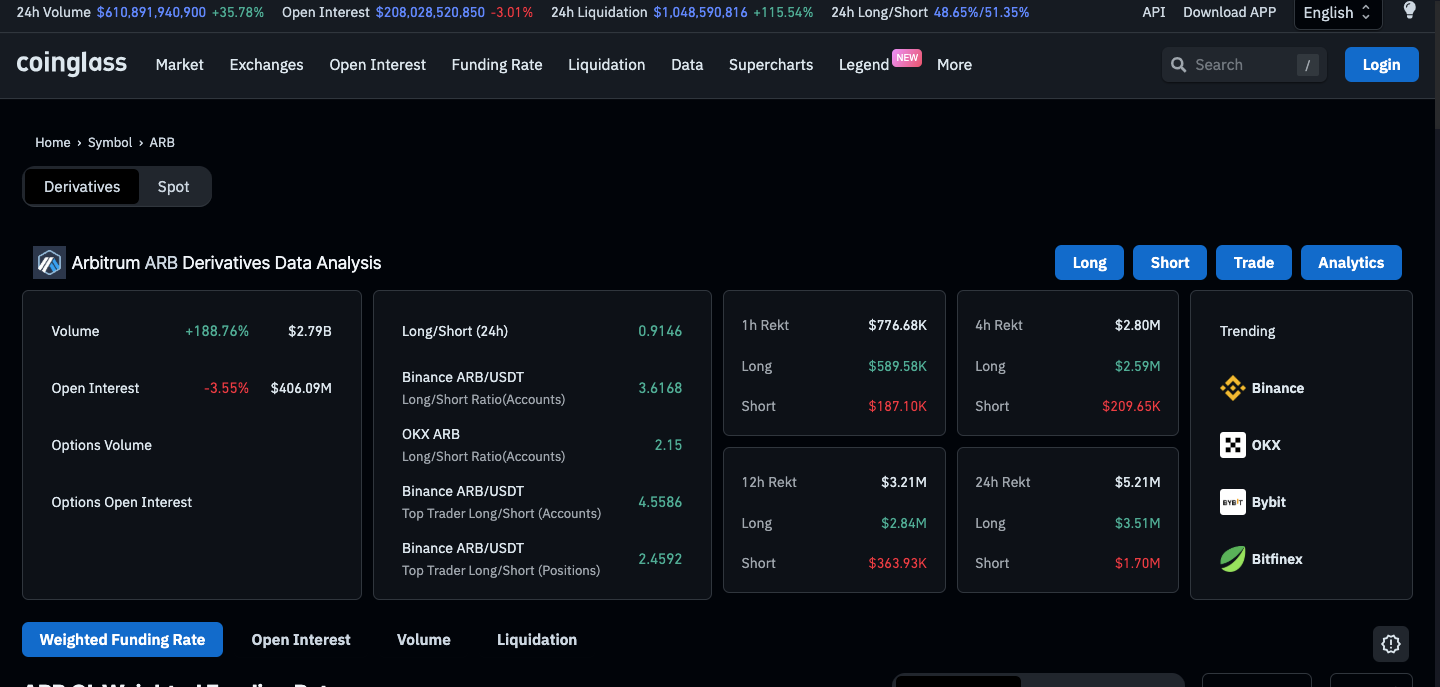Image resolution: width=1440 pixels, height=687 pixels.
Task: Open OKX from the Trending list
Action: (1250, 445)
